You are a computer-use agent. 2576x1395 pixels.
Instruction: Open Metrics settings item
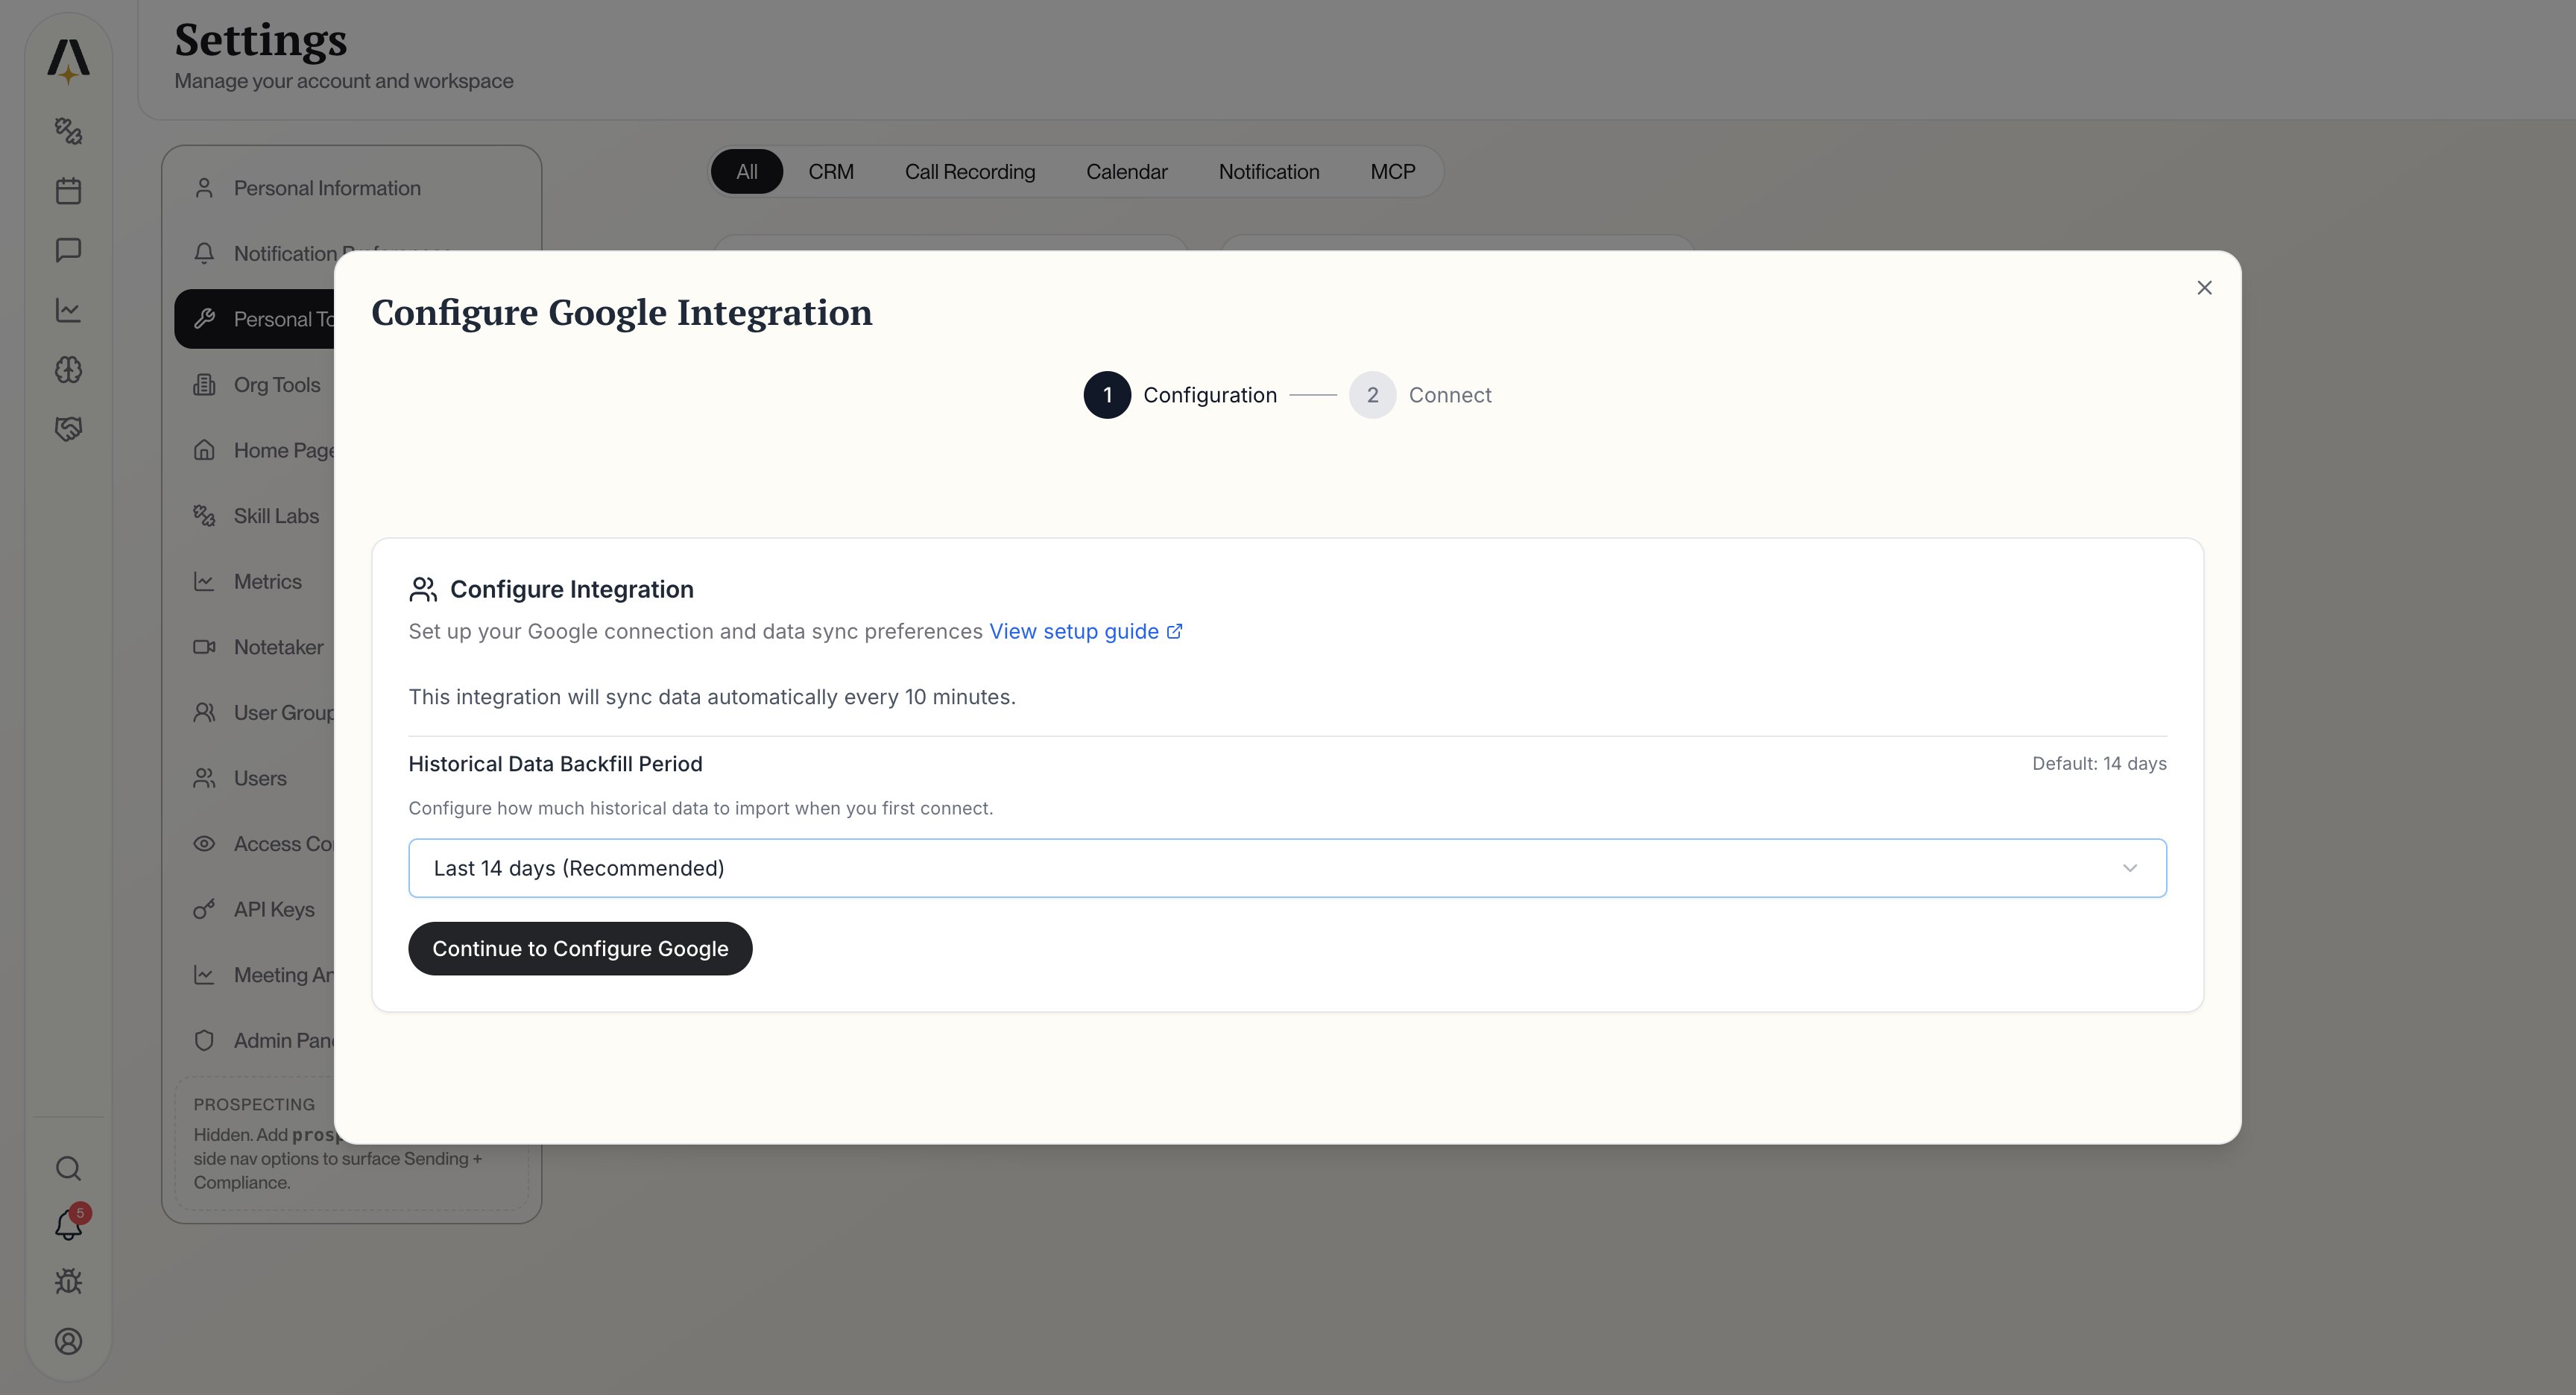(x=254, y=581)
